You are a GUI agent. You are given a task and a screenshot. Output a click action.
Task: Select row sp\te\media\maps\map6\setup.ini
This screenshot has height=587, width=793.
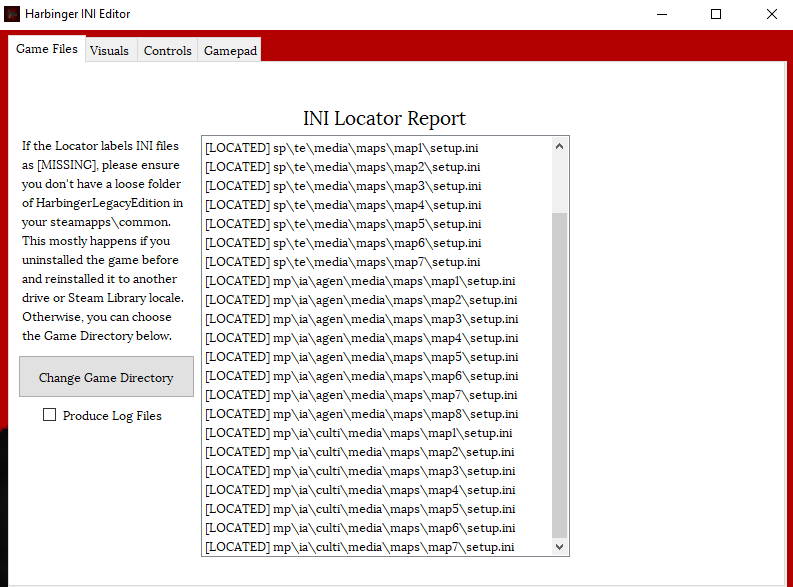[377, 243]
